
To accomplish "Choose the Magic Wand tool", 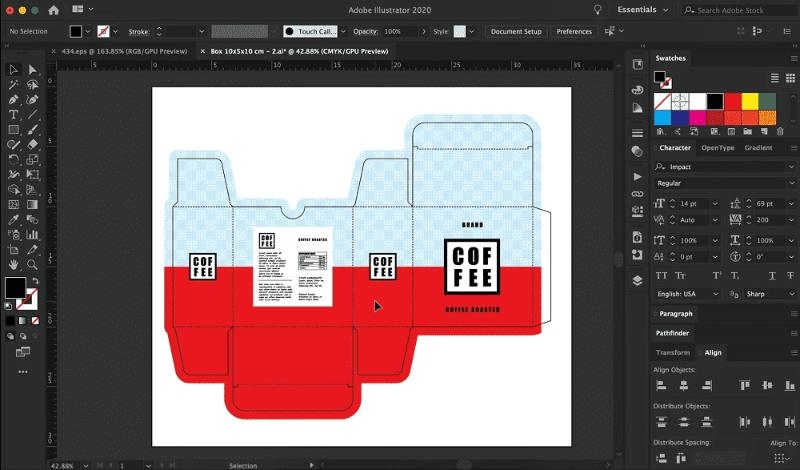I will 14,85.
